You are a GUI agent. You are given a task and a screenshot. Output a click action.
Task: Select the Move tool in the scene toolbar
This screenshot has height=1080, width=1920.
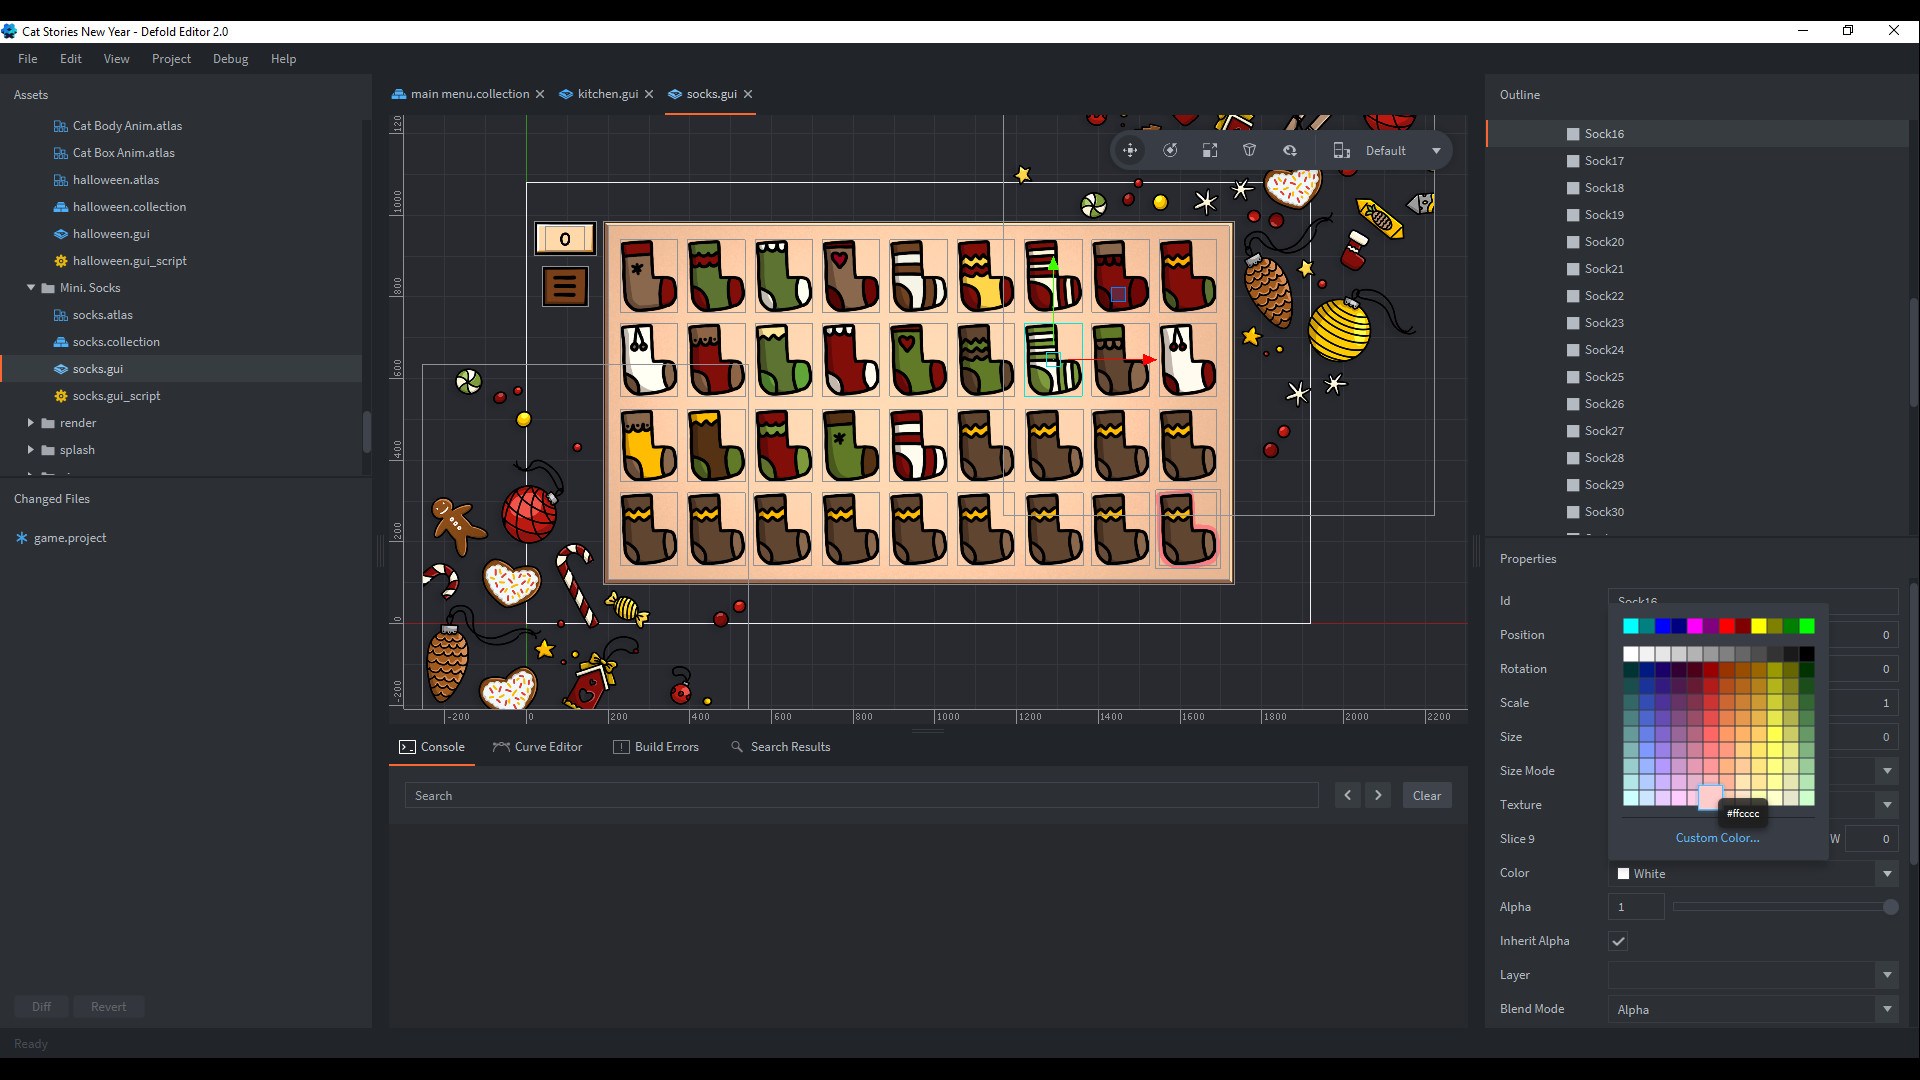(1130, 150)
